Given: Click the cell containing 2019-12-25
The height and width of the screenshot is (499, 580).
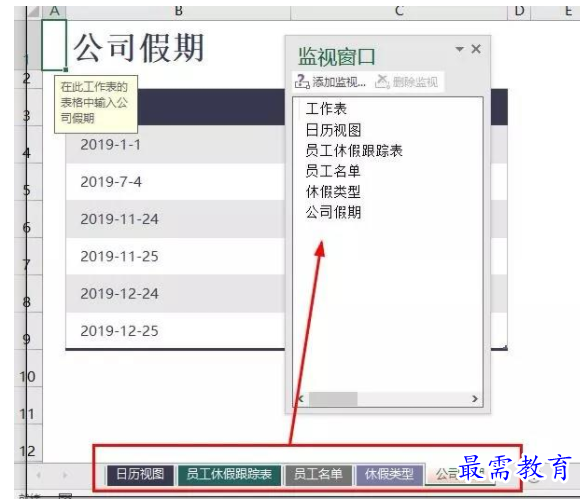Looking at the screenshot, I should click(175, 331).
